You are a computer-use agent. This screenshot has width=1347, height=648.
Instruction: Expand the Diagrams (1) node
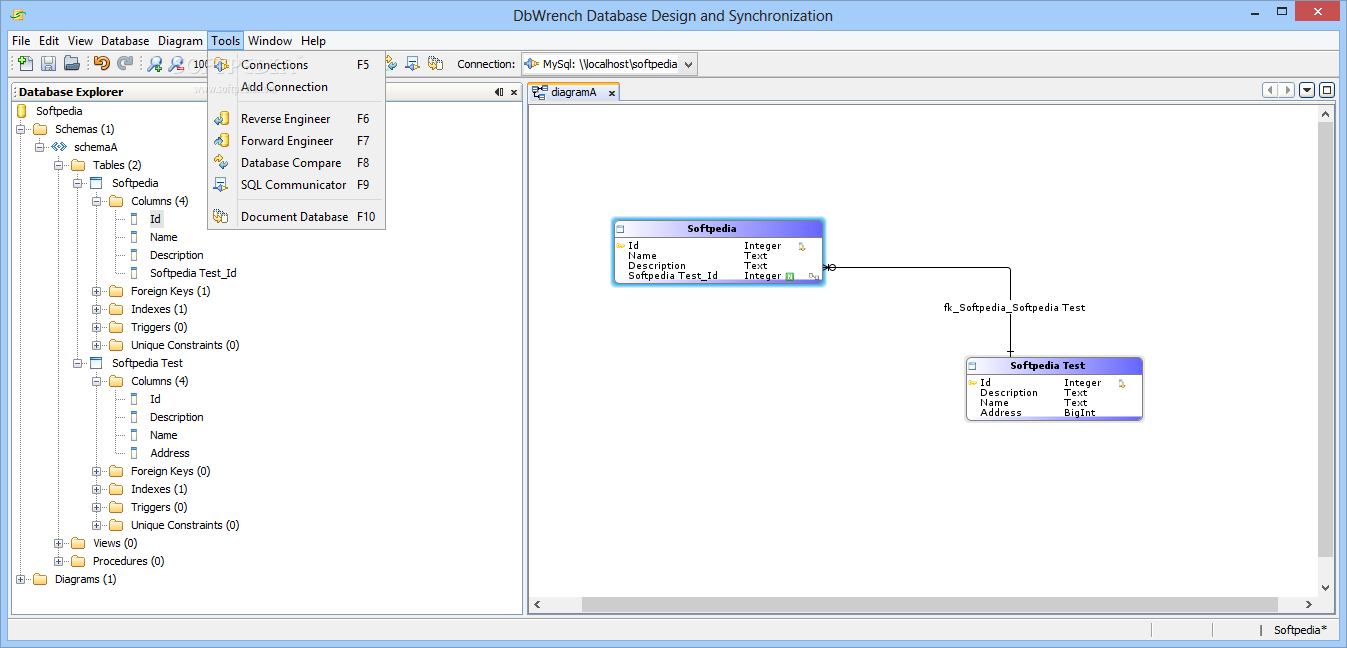click(x=21, y=579)
